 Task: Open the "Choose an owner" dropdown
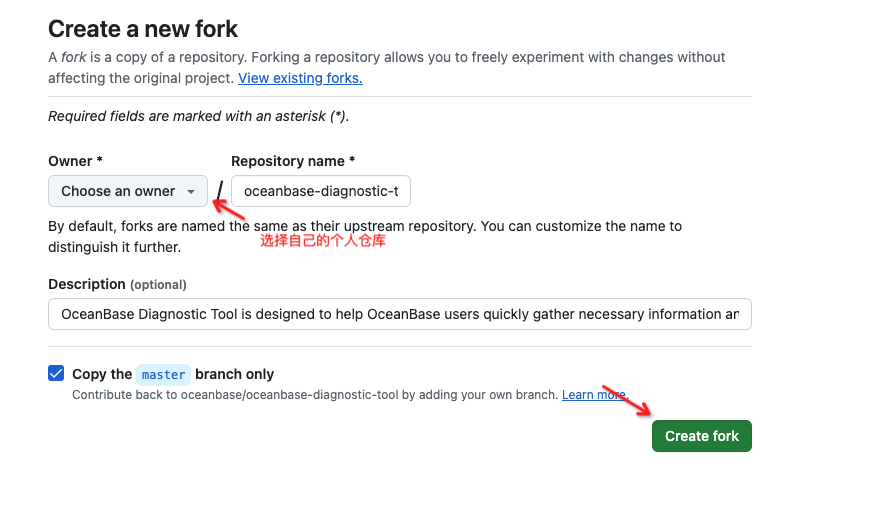click(127, 191)
